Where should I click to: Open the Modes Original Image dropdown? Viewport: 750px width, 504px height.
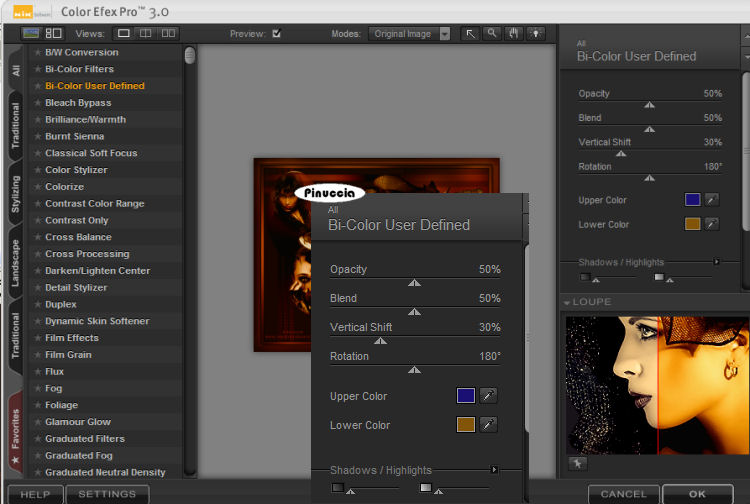point(409,33)
